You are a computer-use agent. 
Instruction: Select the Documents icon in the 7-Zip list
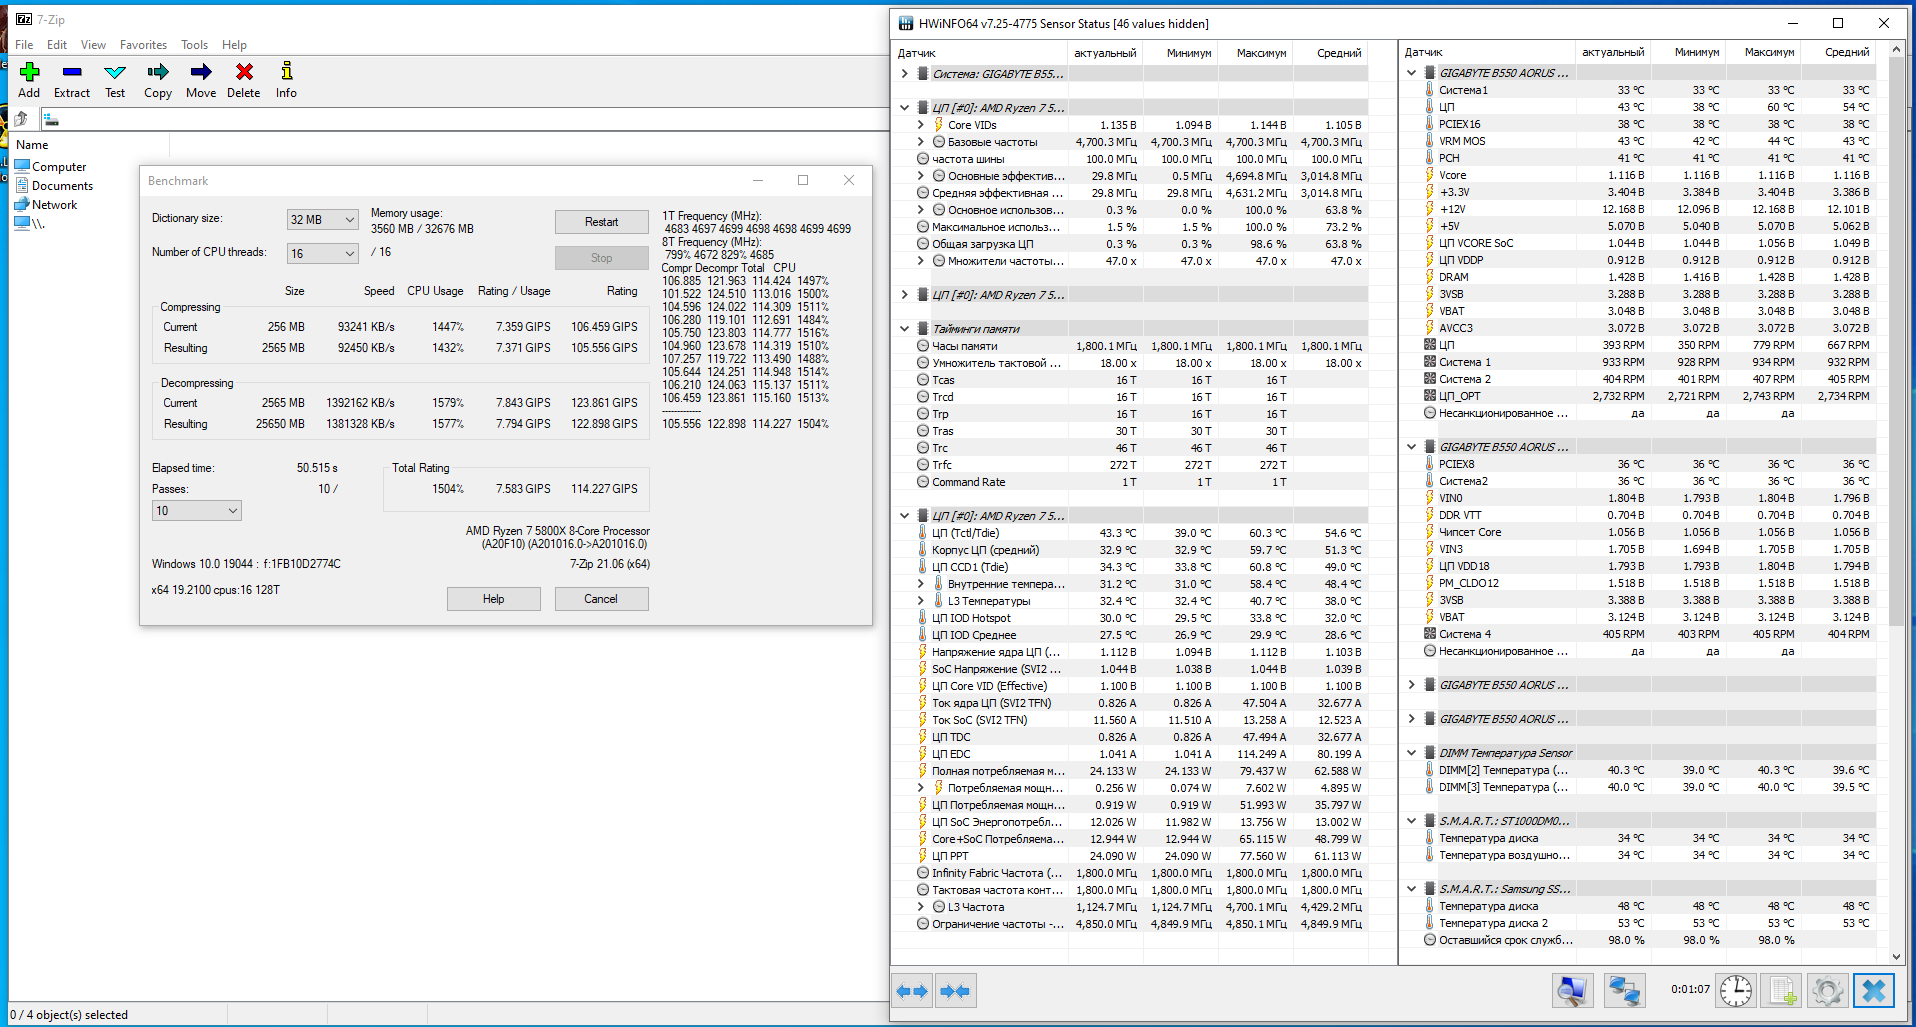pos(22,185)
